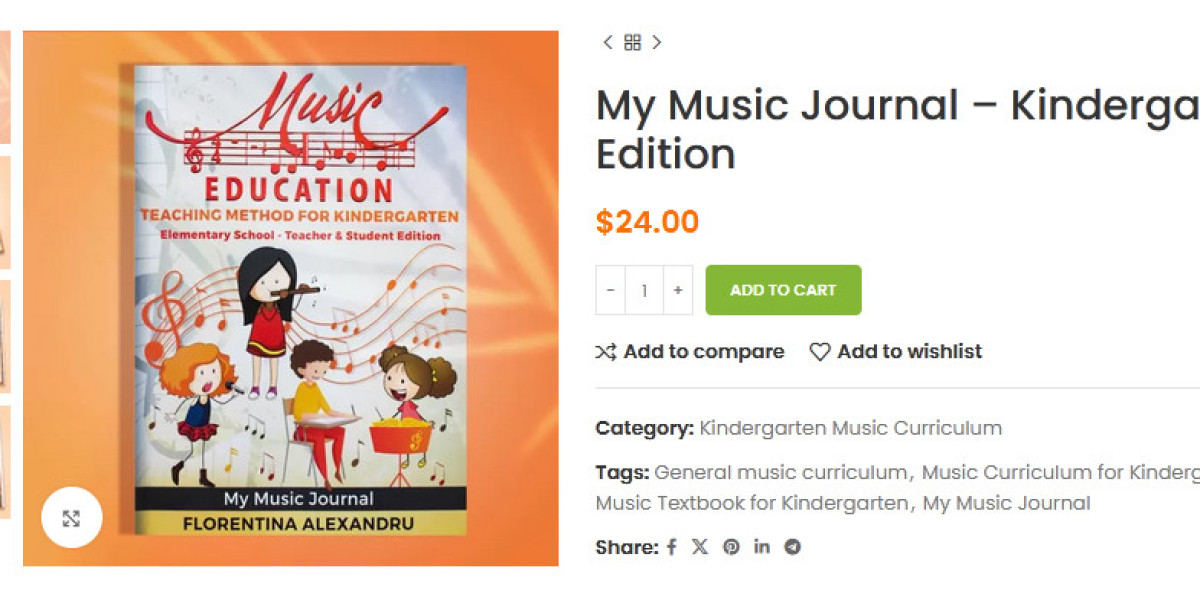Enlarge product image with fullscreen icon
This screenshot has height=600, width=1200.
click(71, 518)
